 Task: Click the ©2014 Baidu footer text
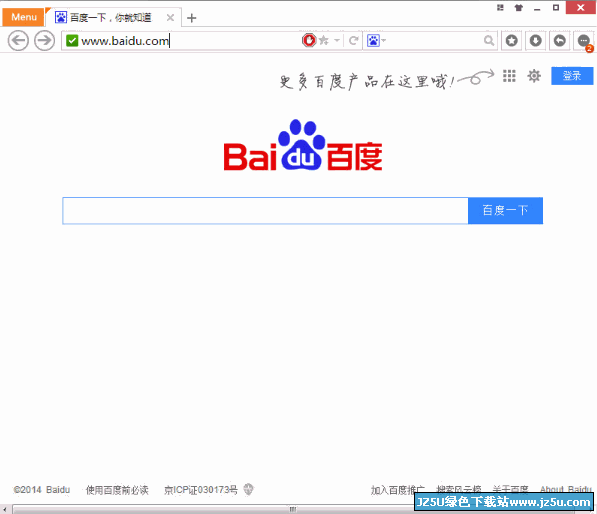[x=42, y=490]
